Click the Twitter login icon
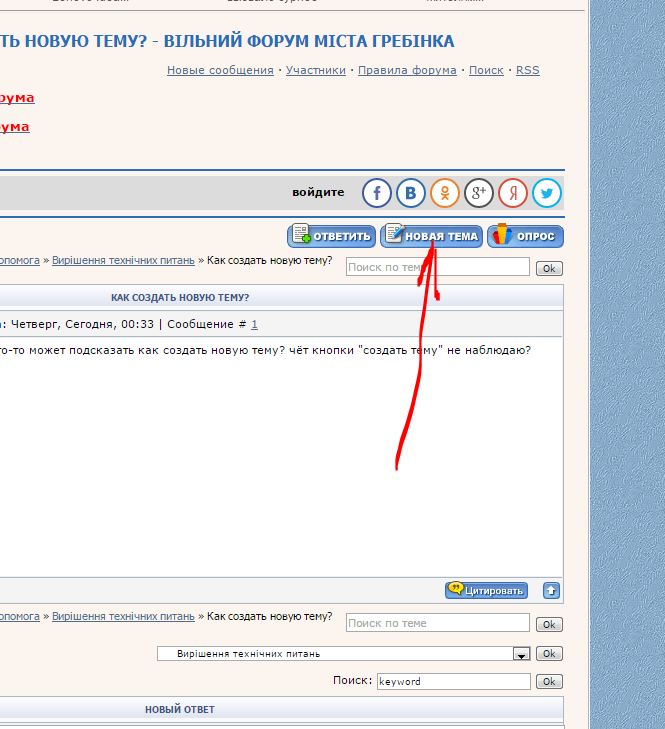Screen dimensions: 665x729 click(x=547, y=193)
